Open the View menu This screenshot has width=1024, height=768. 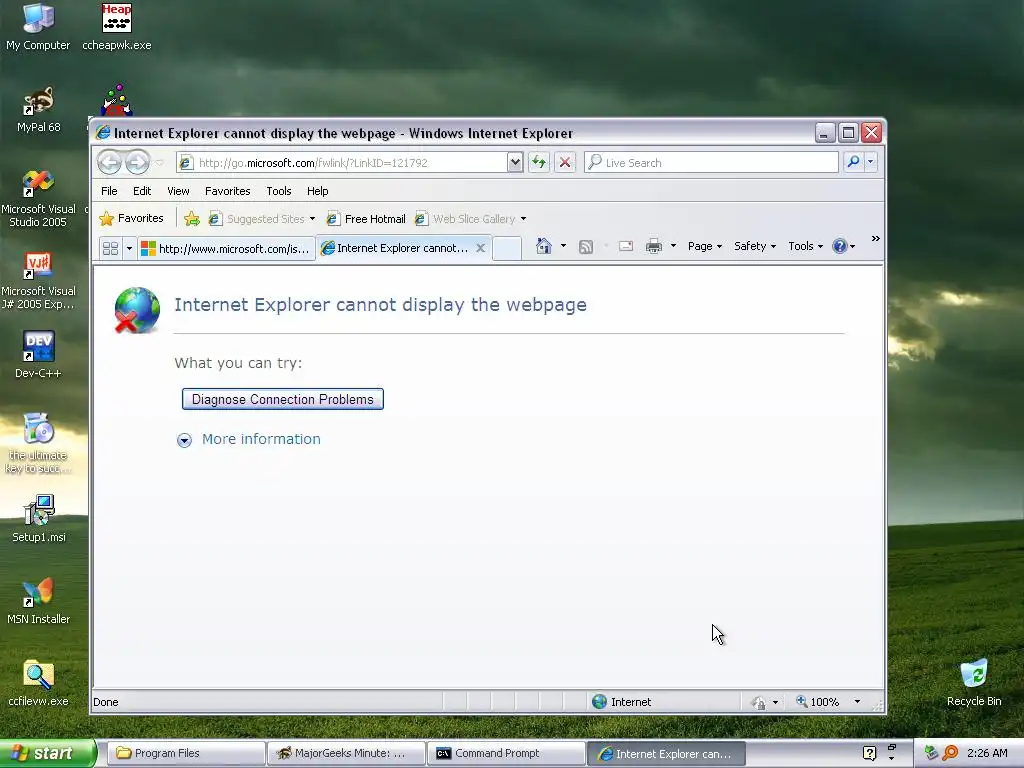[178, 191]
